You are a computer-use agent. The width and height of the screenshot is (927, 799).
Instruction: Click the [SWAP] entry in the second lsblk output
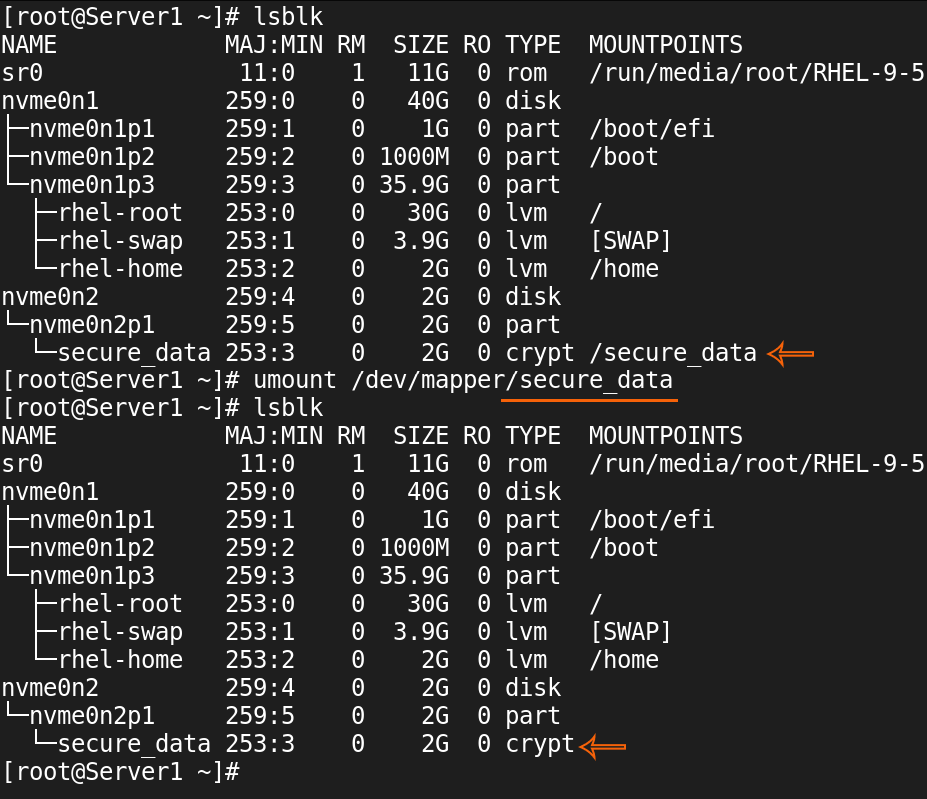click(631, 632)
